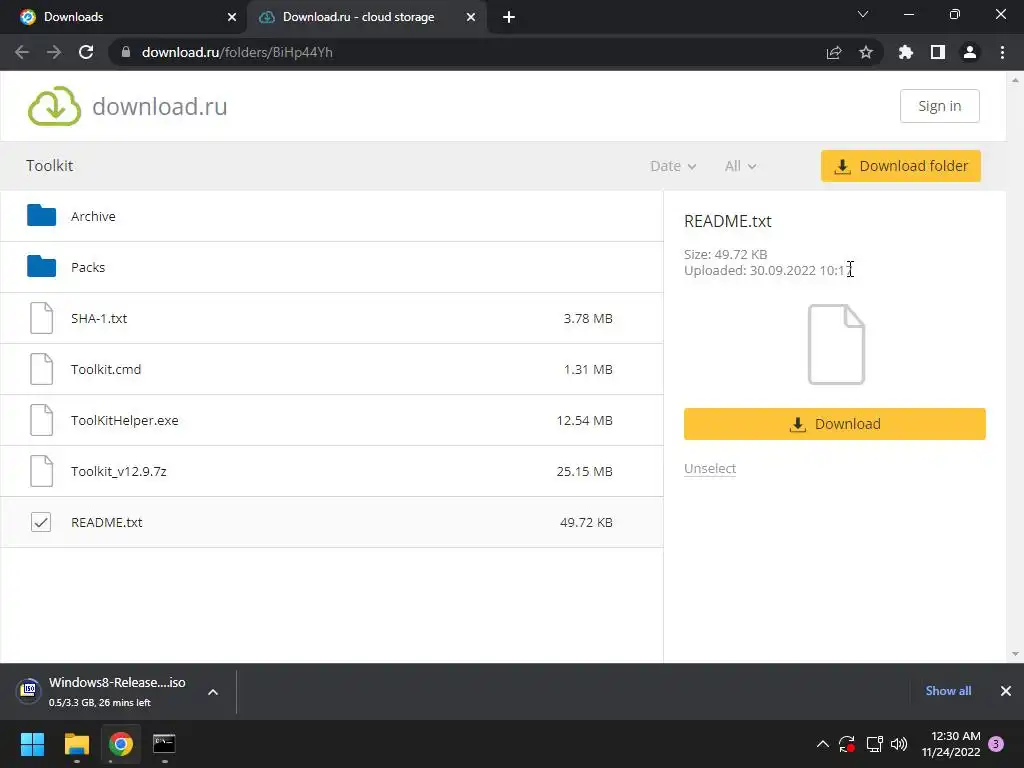Select the ToolKitHelper.exe file name

pyautogui.click(x=124, y=420)
